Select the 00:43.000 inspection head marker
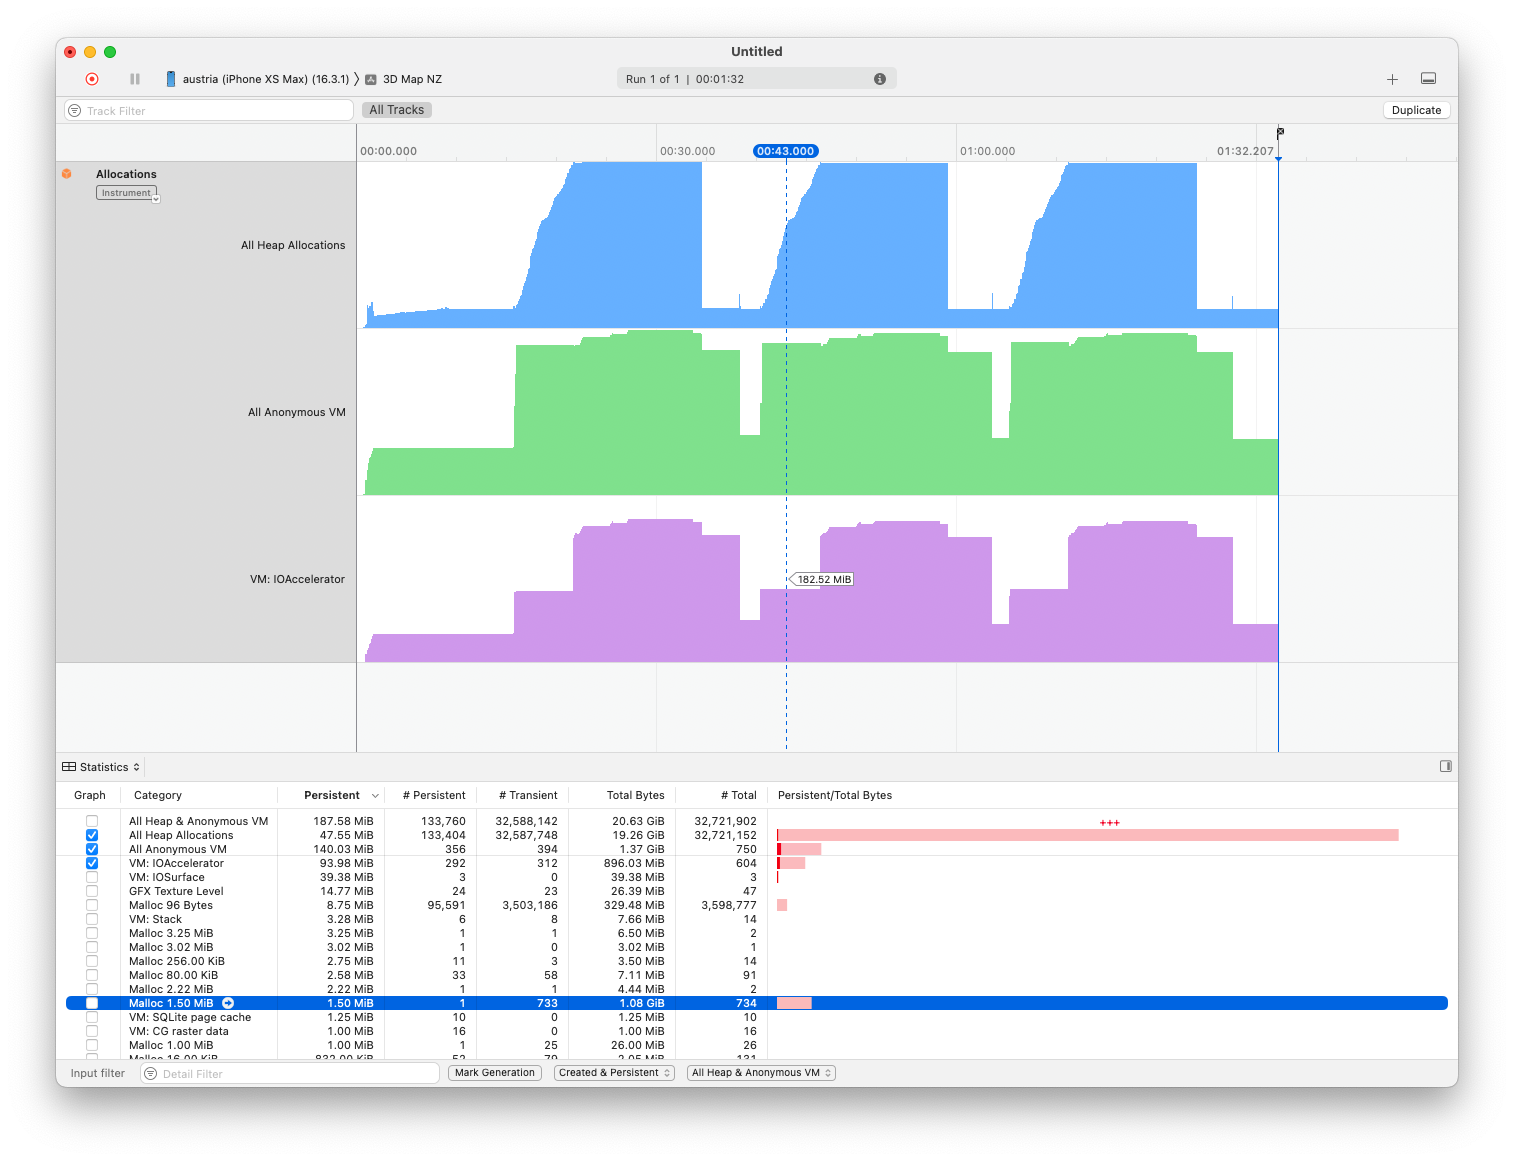Image resolution: width=1514 pixels, height=1161 pixels. (785, 151)
